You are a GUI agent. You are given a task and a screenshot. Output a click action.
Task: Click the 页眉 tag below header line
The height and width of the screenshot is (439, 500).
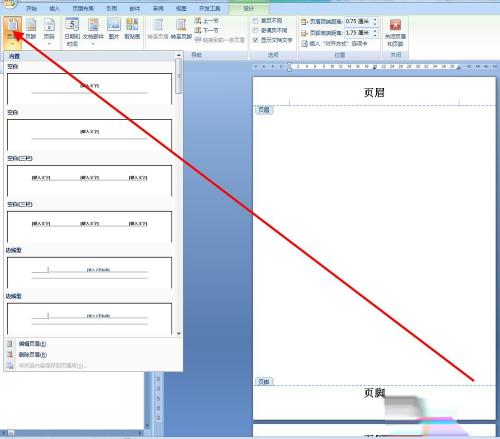(x=264, y=110)
